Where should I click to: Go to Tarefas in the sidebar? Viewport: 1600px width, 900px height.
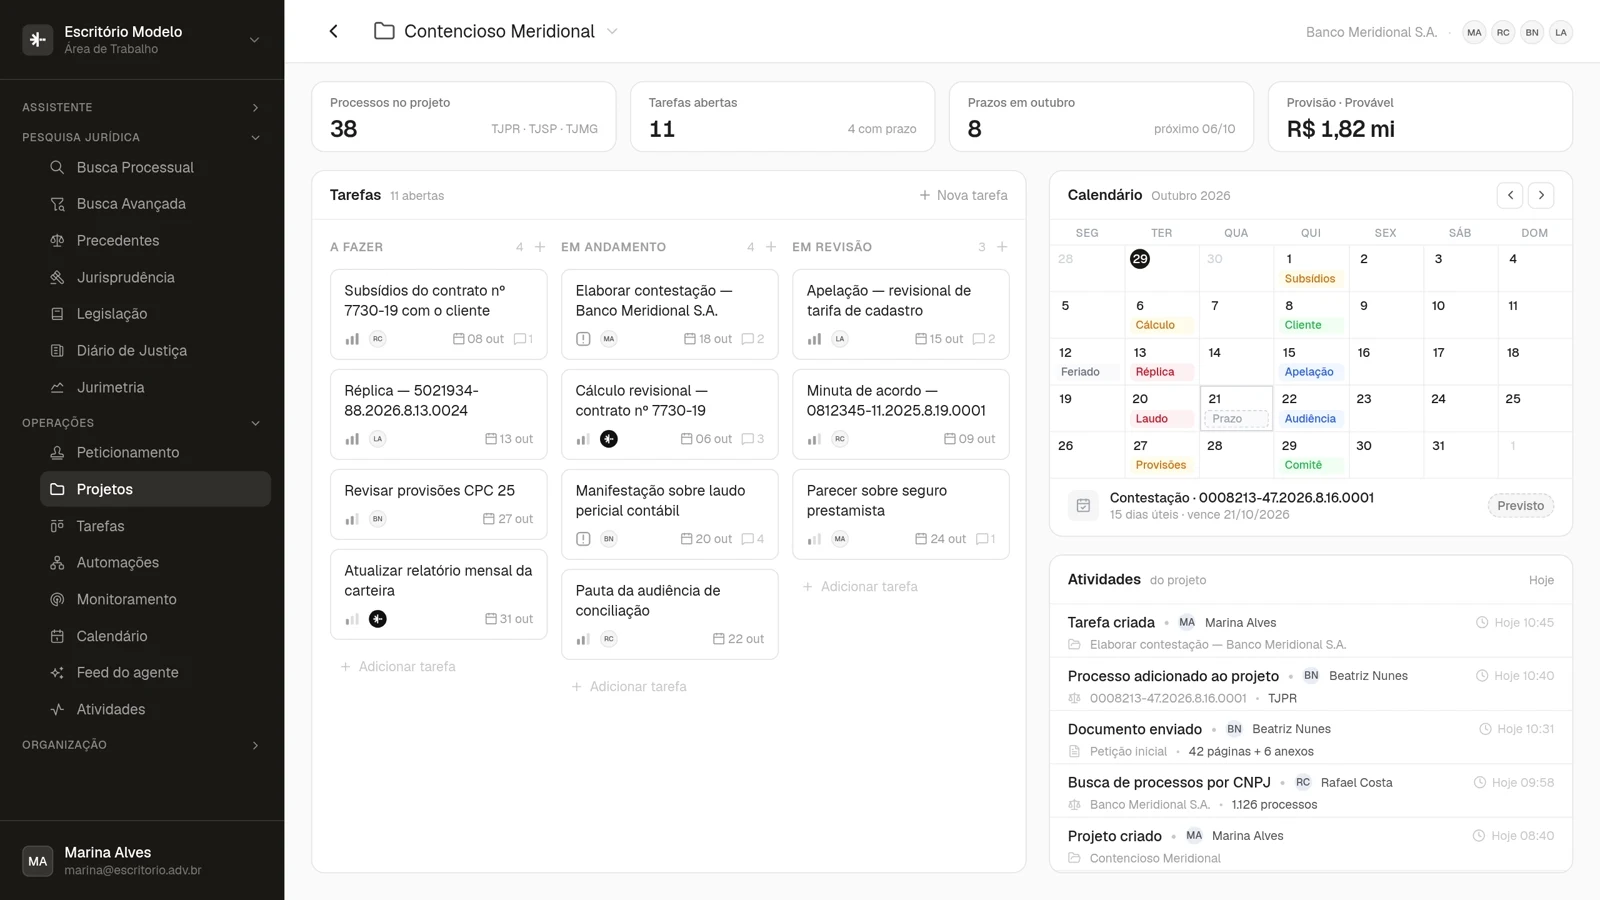click(x=155, y=526)
